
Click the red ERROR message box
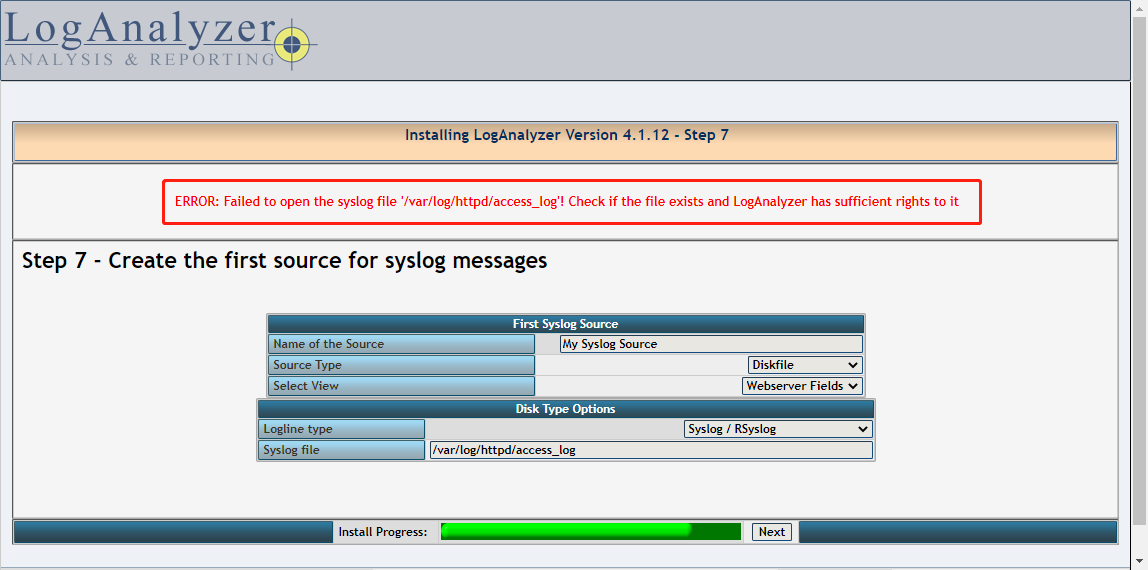tap(571, 202)
